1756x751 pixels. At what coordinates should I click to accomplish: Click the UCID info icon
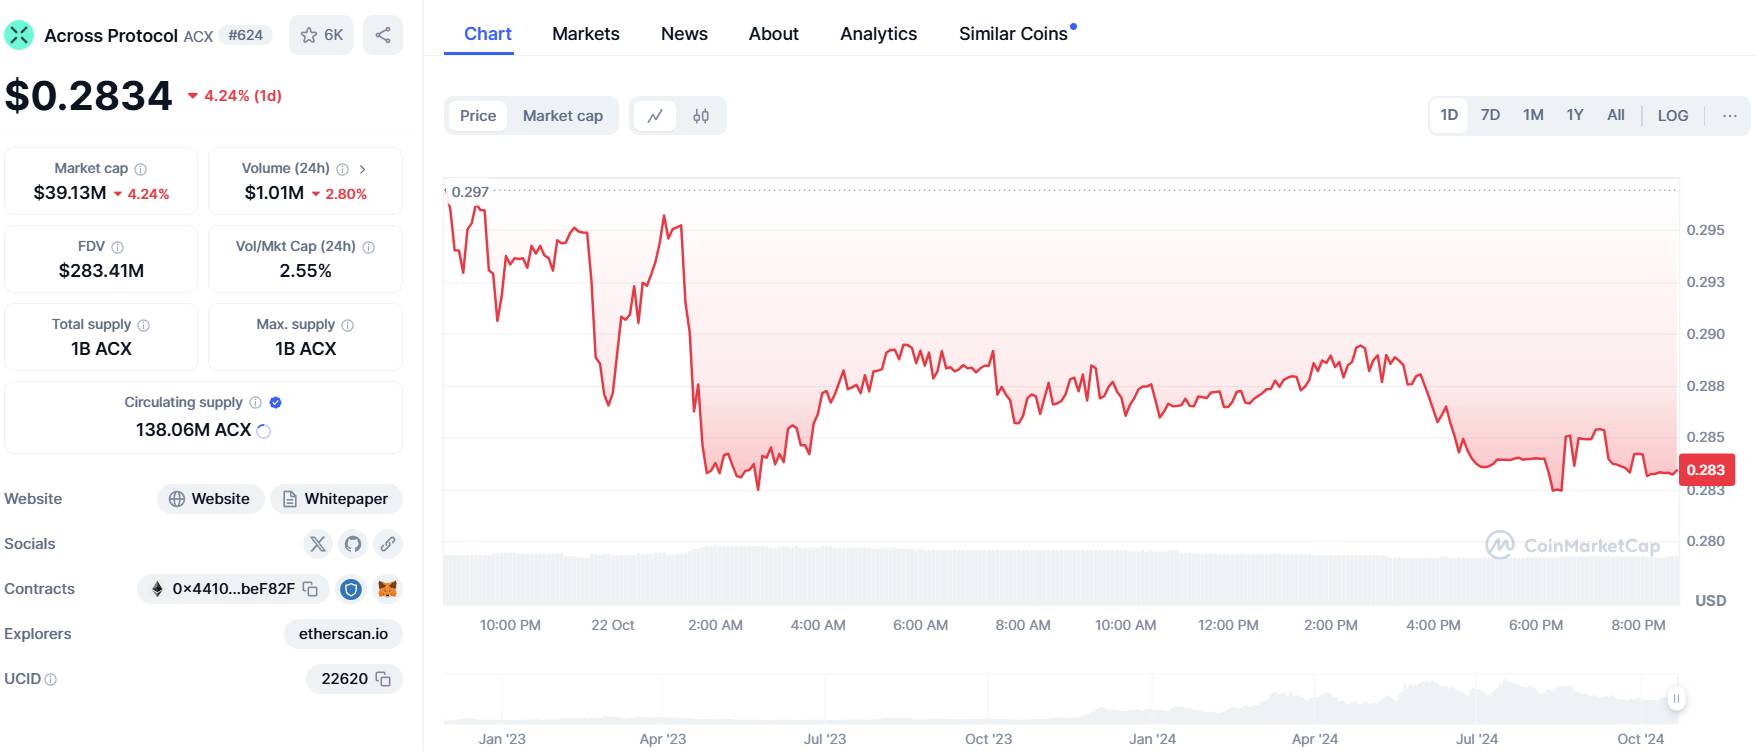click(x=51, y=680)
